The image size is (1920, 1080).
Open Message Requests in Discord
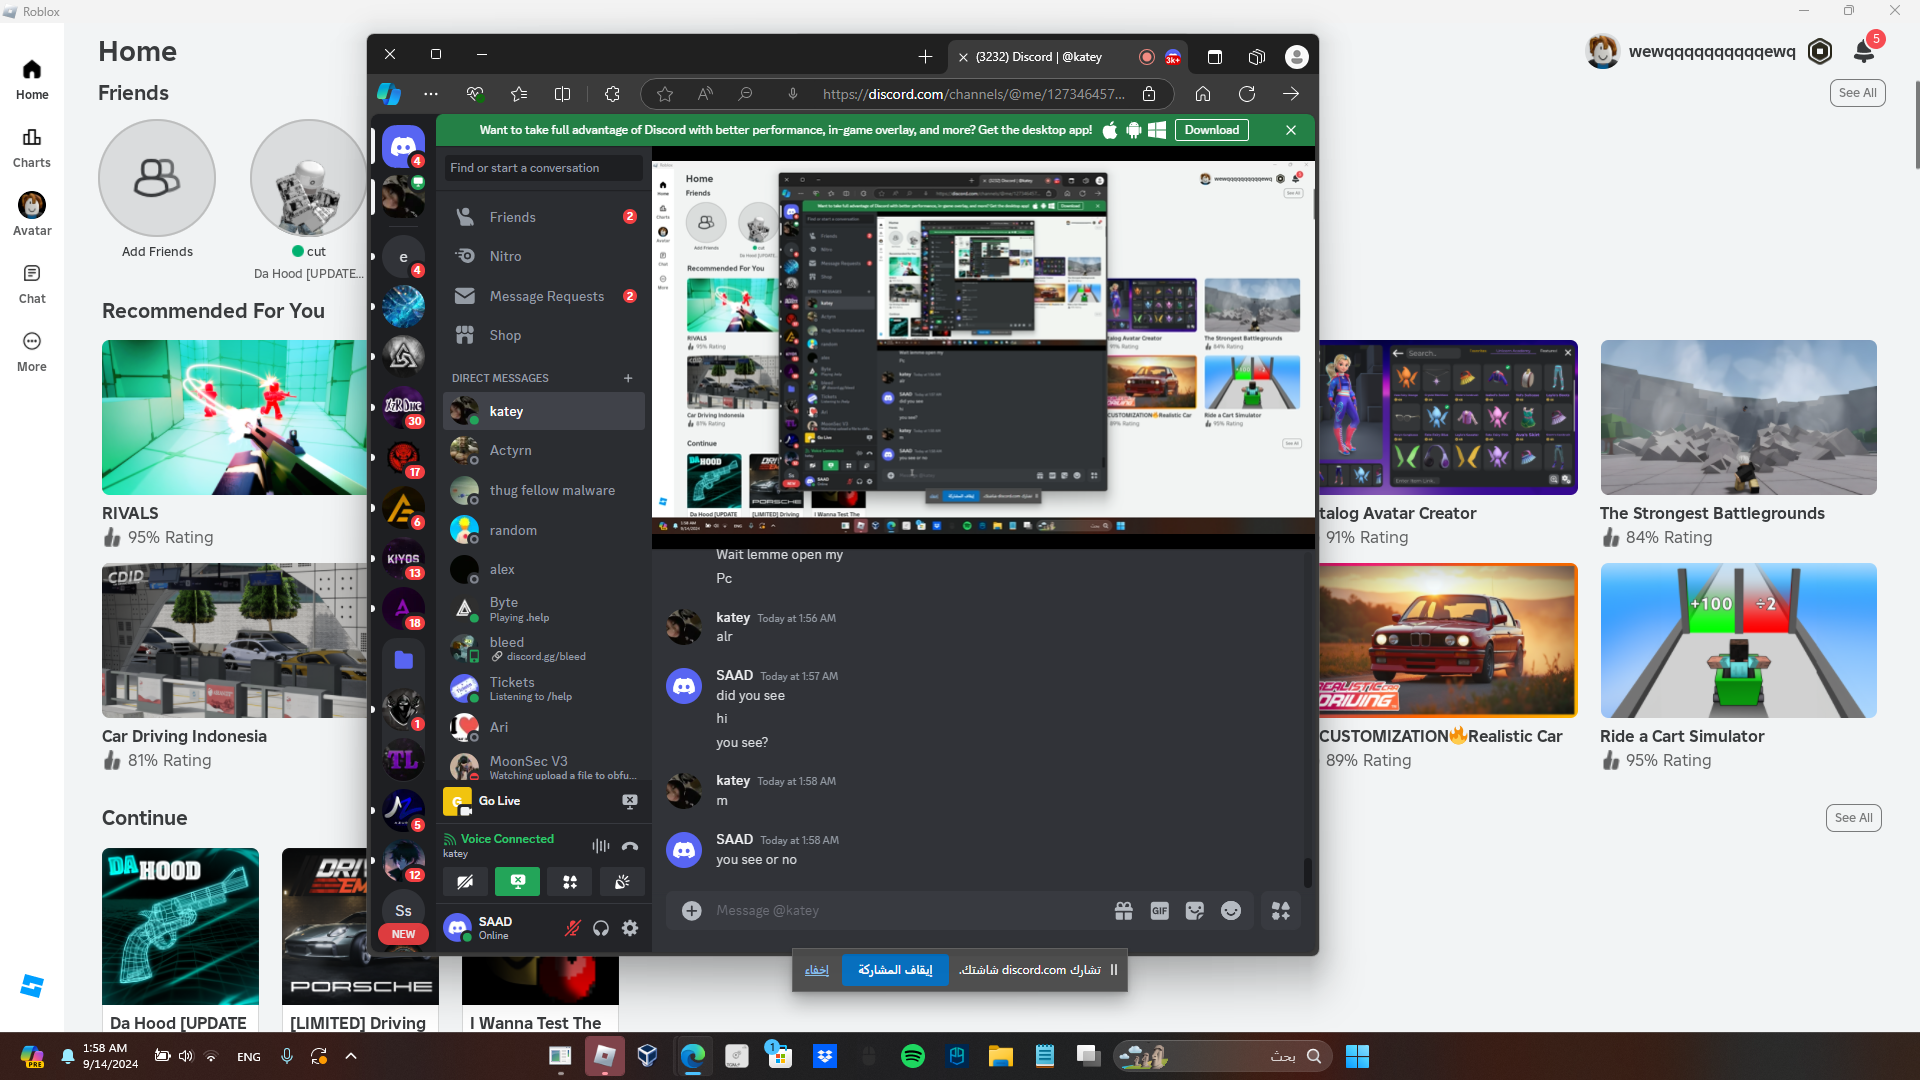[x=543, y=296]
